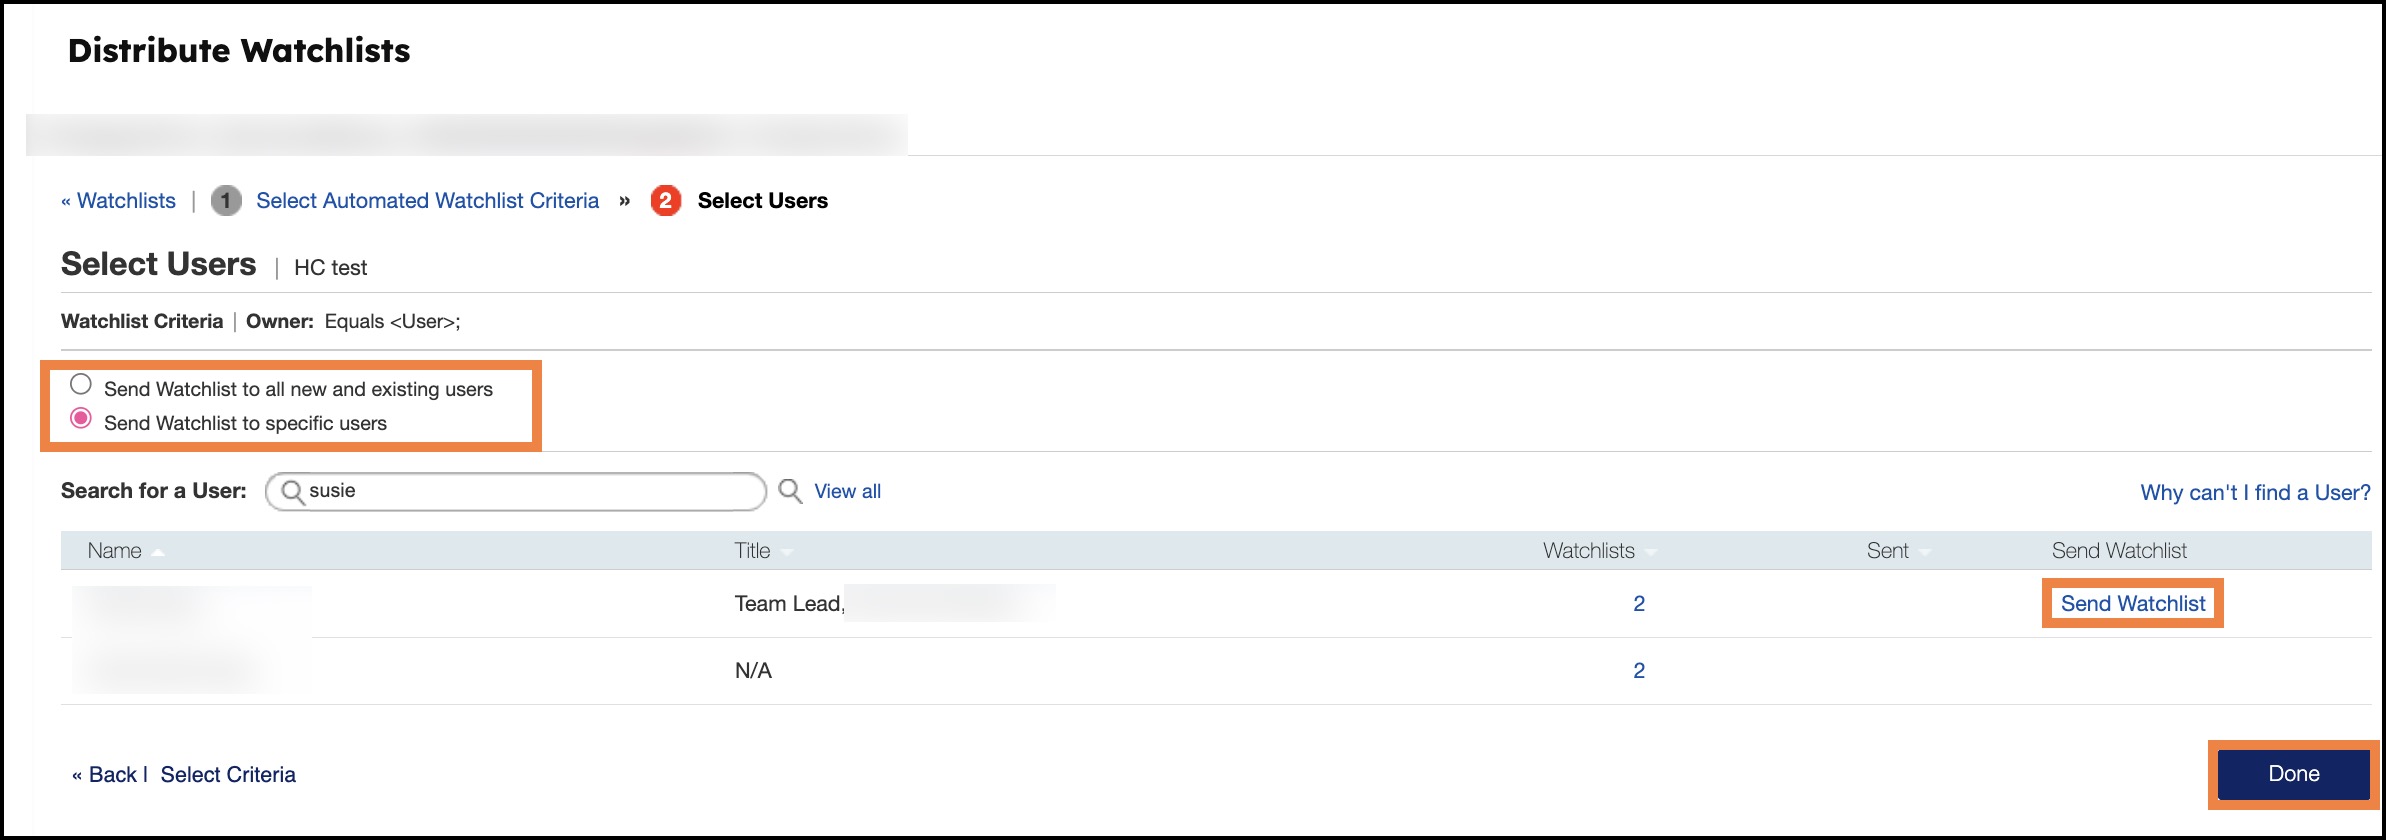Open the Select Criteria link
Viewport: 2386px width, 840px height.
pyautogui.click(x=228, y=775)
